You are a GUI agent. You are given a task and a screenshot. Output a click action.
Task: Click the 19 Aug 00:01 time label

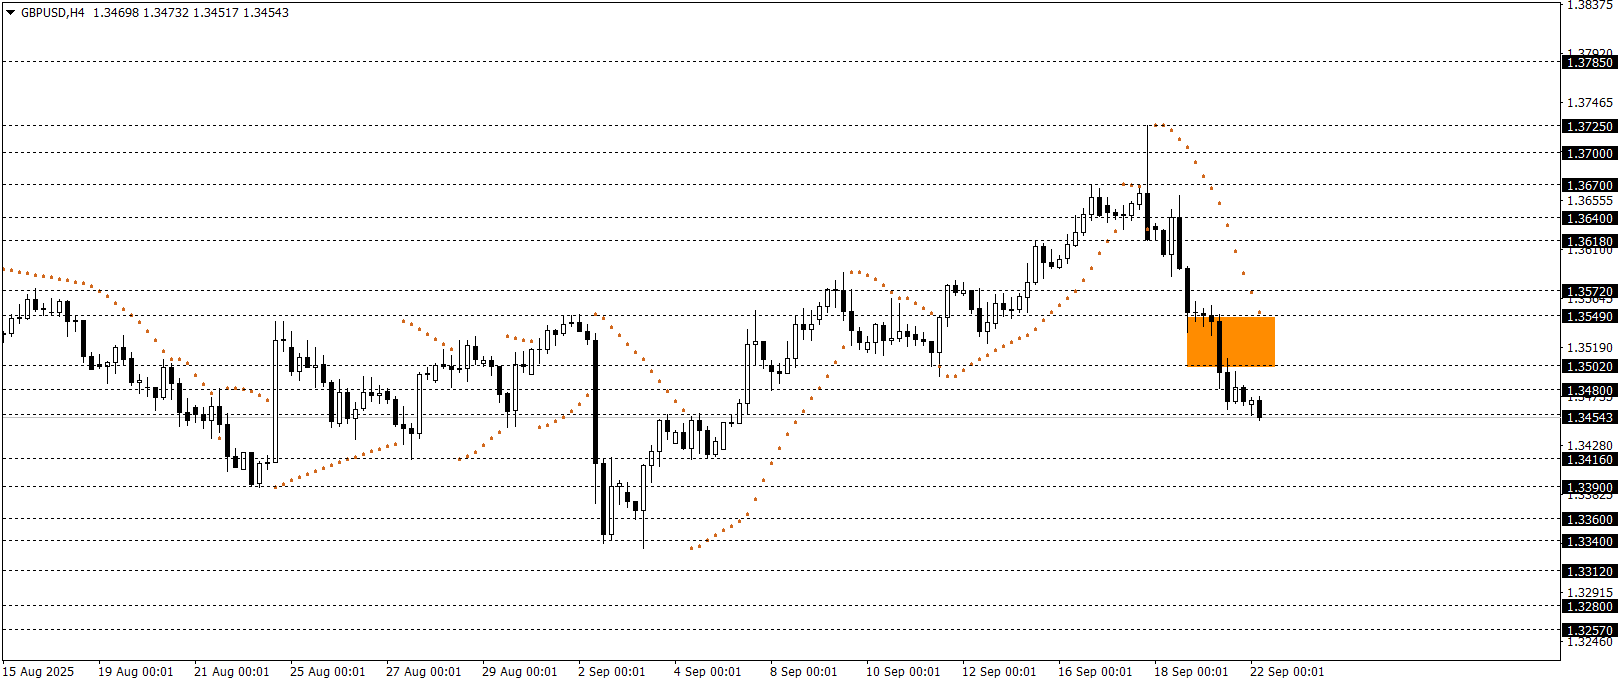coord(135,671)
